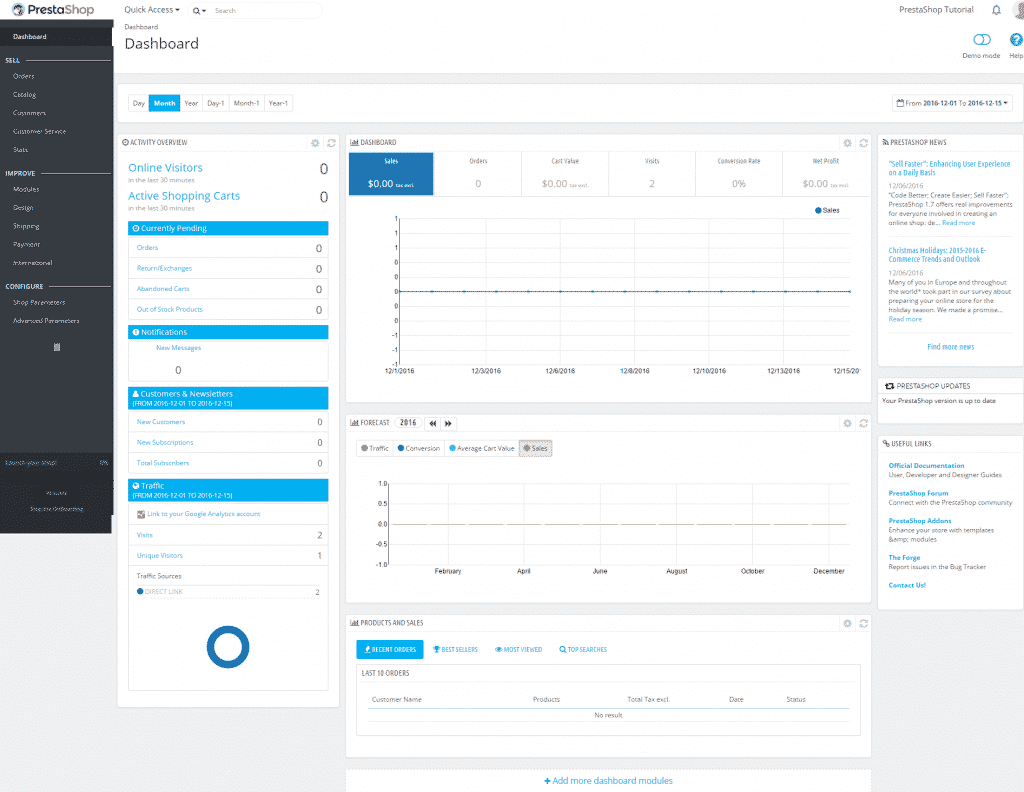Click the Forecast panel gear icon

(x=848, y=422)
